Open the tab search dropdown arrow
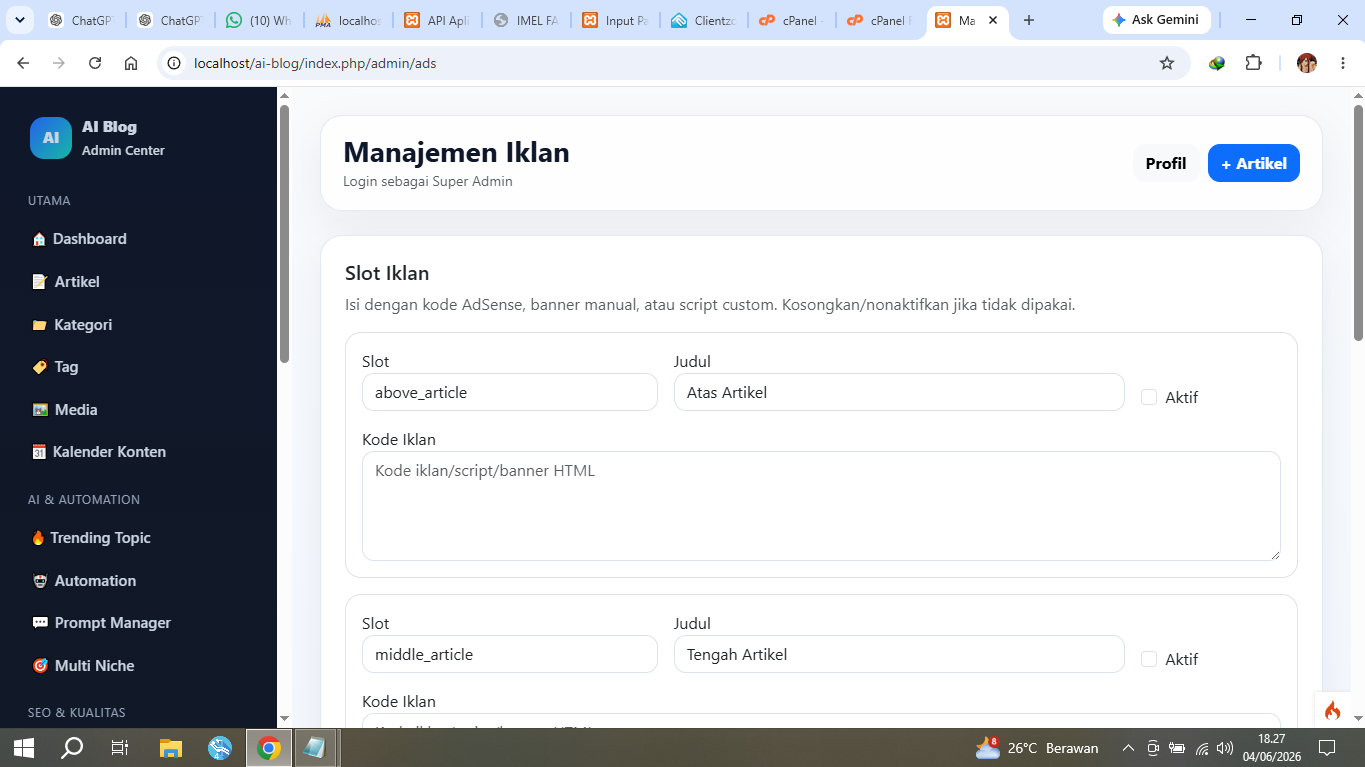Screen dimensions: 1365x767 click(x=20, y=20)
